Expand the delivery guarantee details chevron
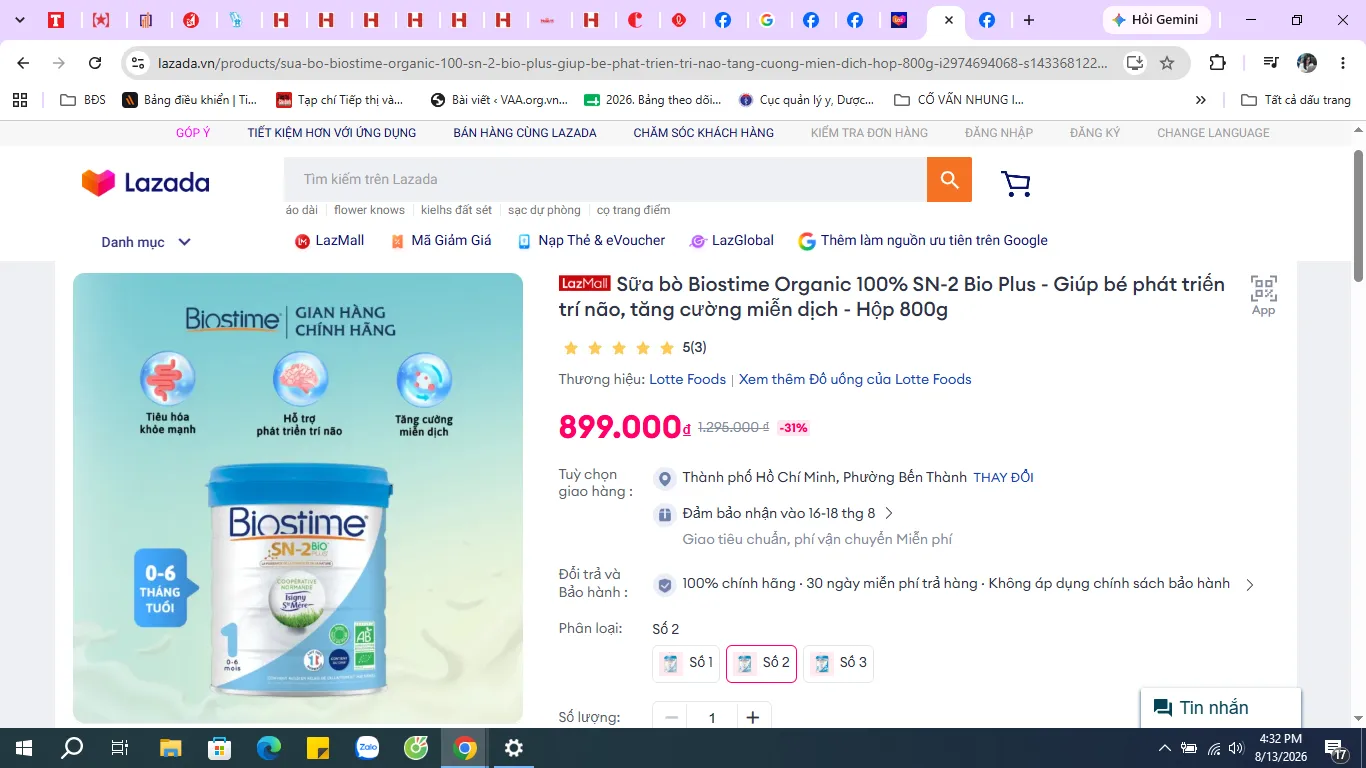 (889, 514)
